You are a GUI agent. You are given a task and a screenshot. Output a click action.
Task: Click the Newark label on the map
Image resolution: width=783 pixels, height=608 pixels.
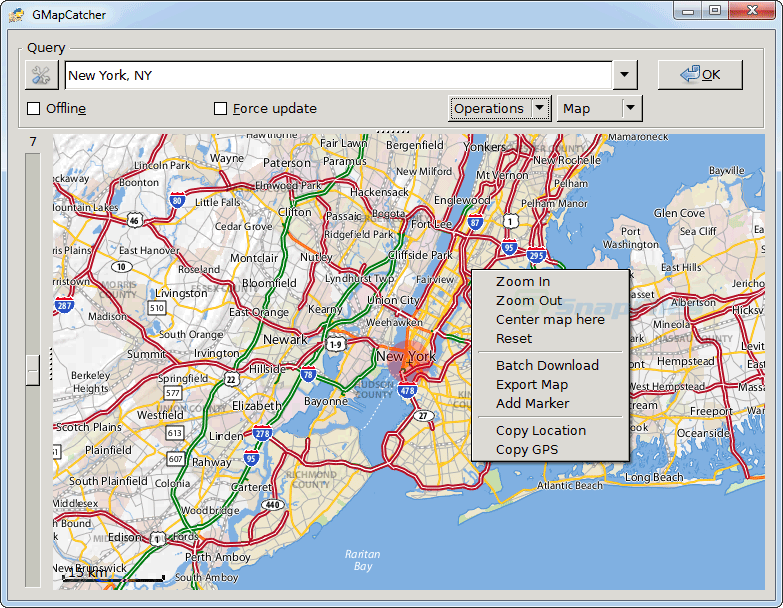(x=285, y=339)
